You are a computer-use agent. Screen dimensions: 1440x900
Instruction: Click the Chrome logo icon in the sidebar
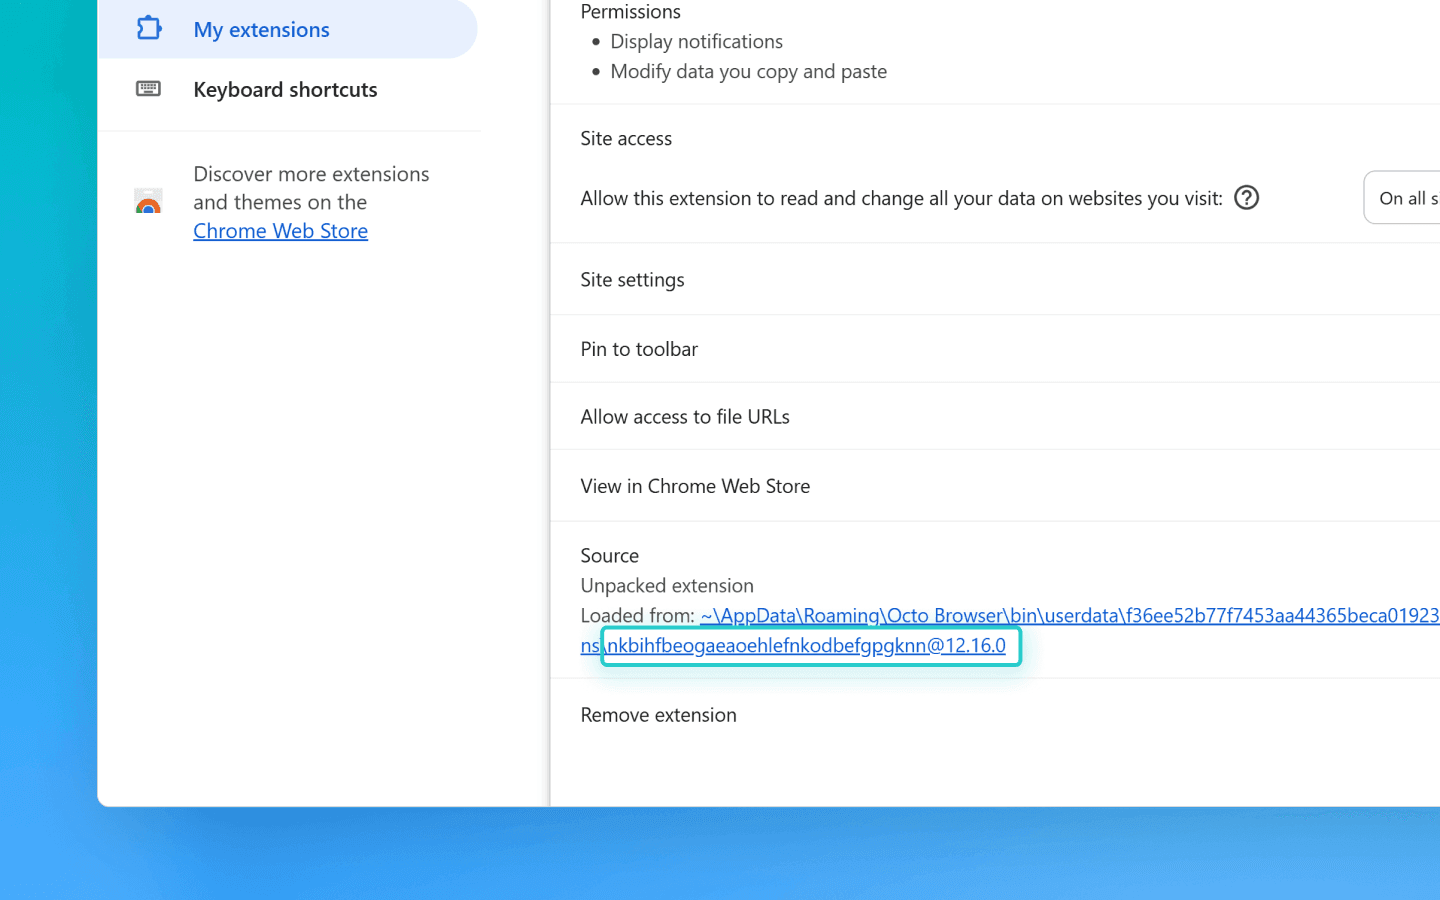point(148,202)
